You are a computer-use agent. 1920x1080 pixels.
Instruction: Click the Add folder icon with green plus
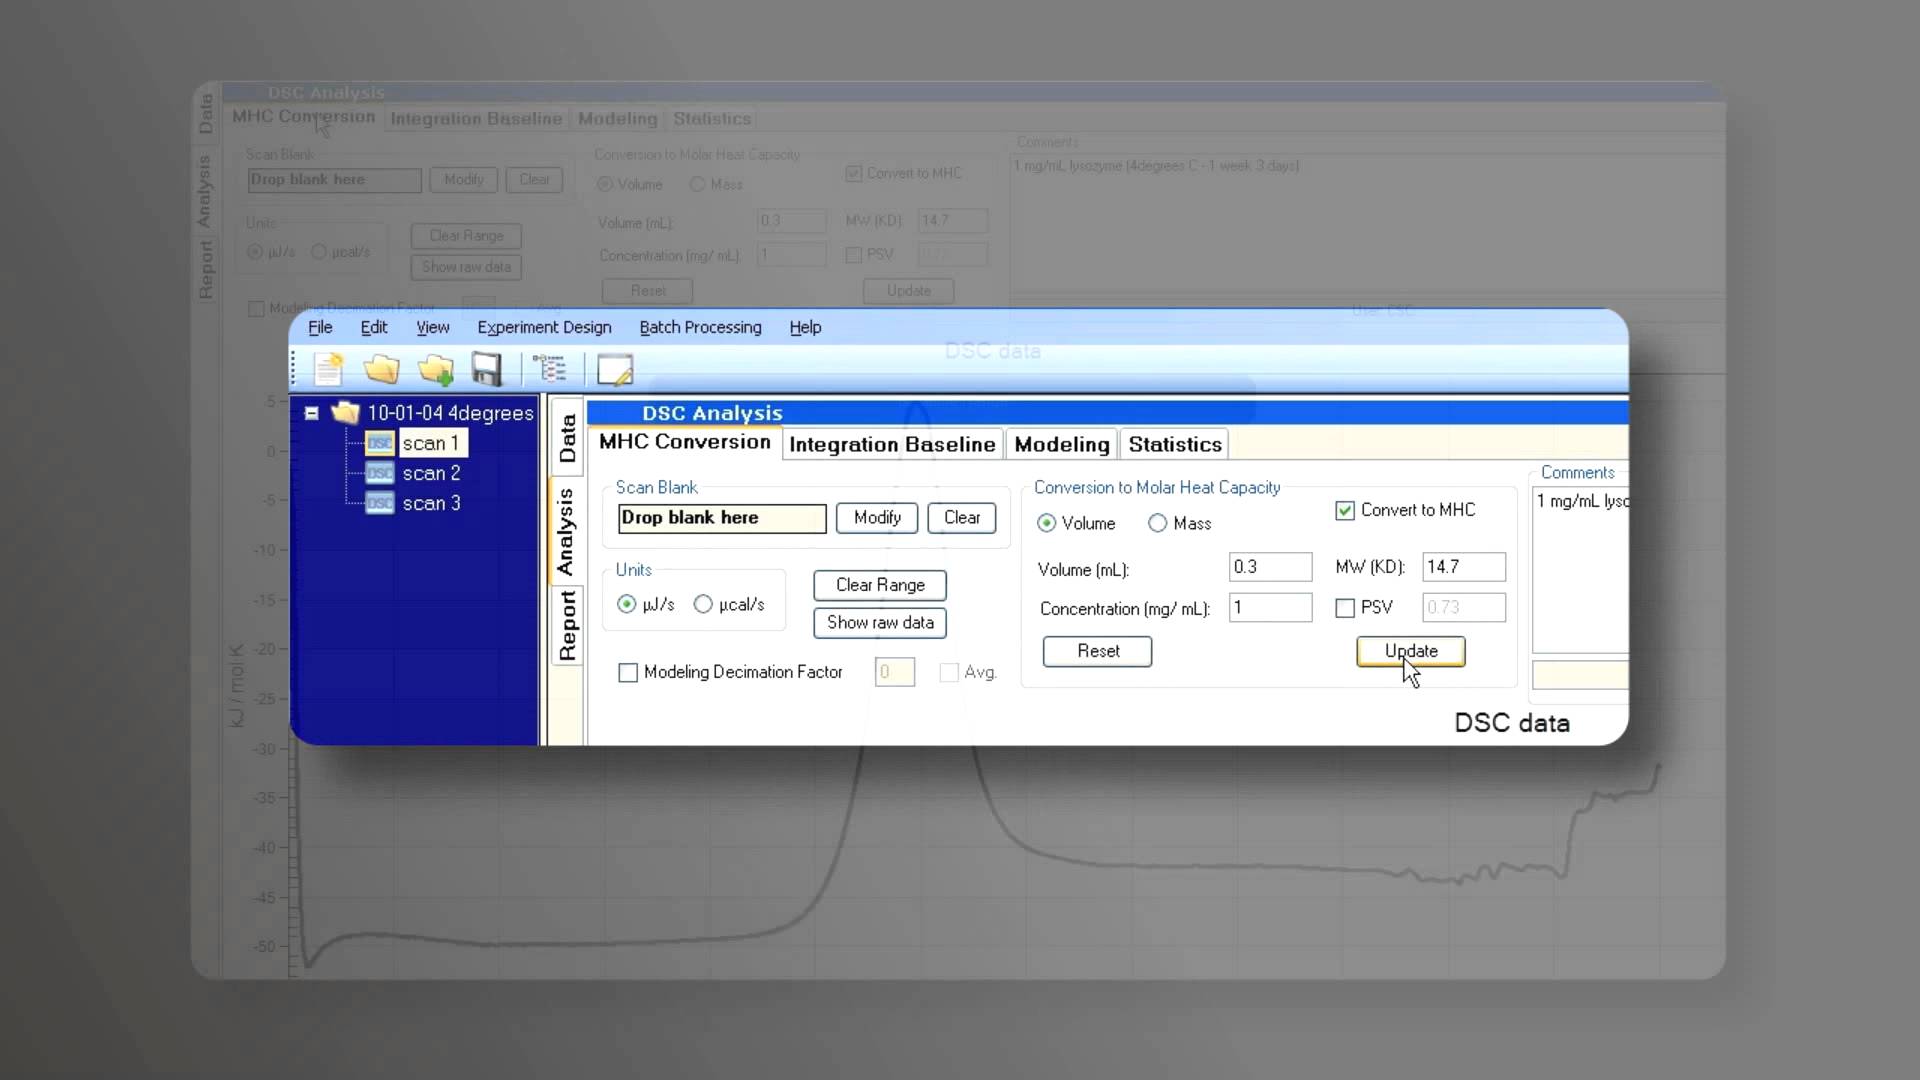[x=436, y=370]
